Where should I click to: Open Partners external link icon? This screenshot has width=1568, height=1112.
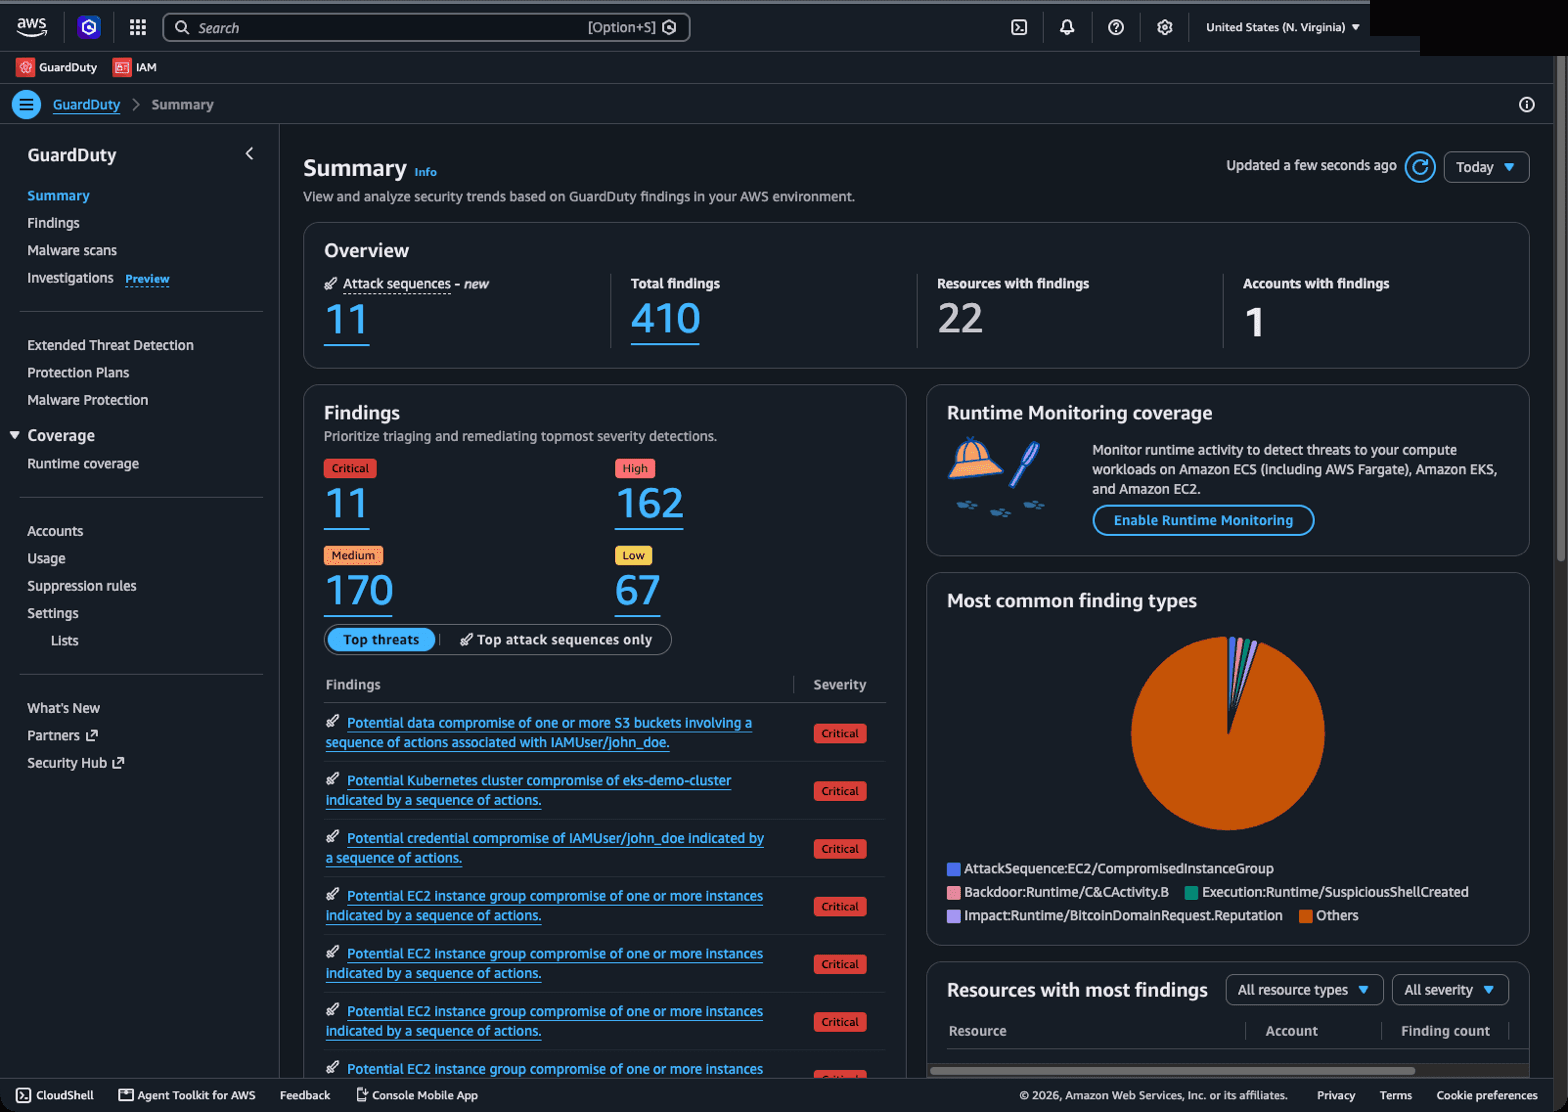pos(92,735)
